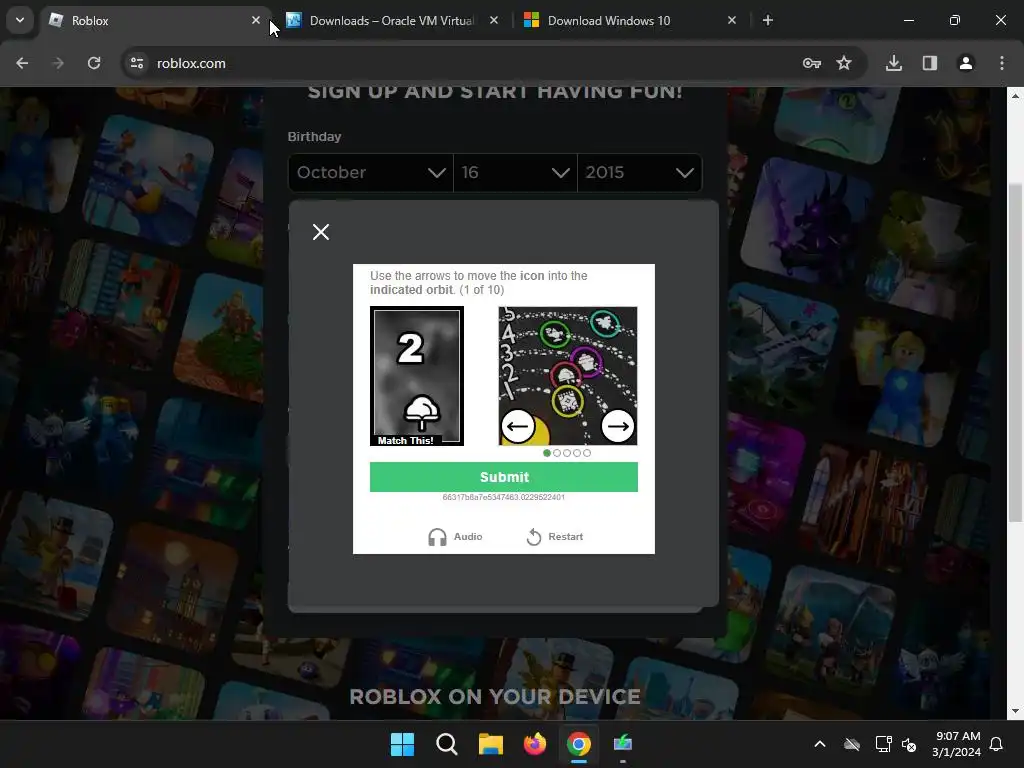Open the Chrome three-dot menu
The height and width of the screenshot is (768, 1024).
(x=1002, y=63)
